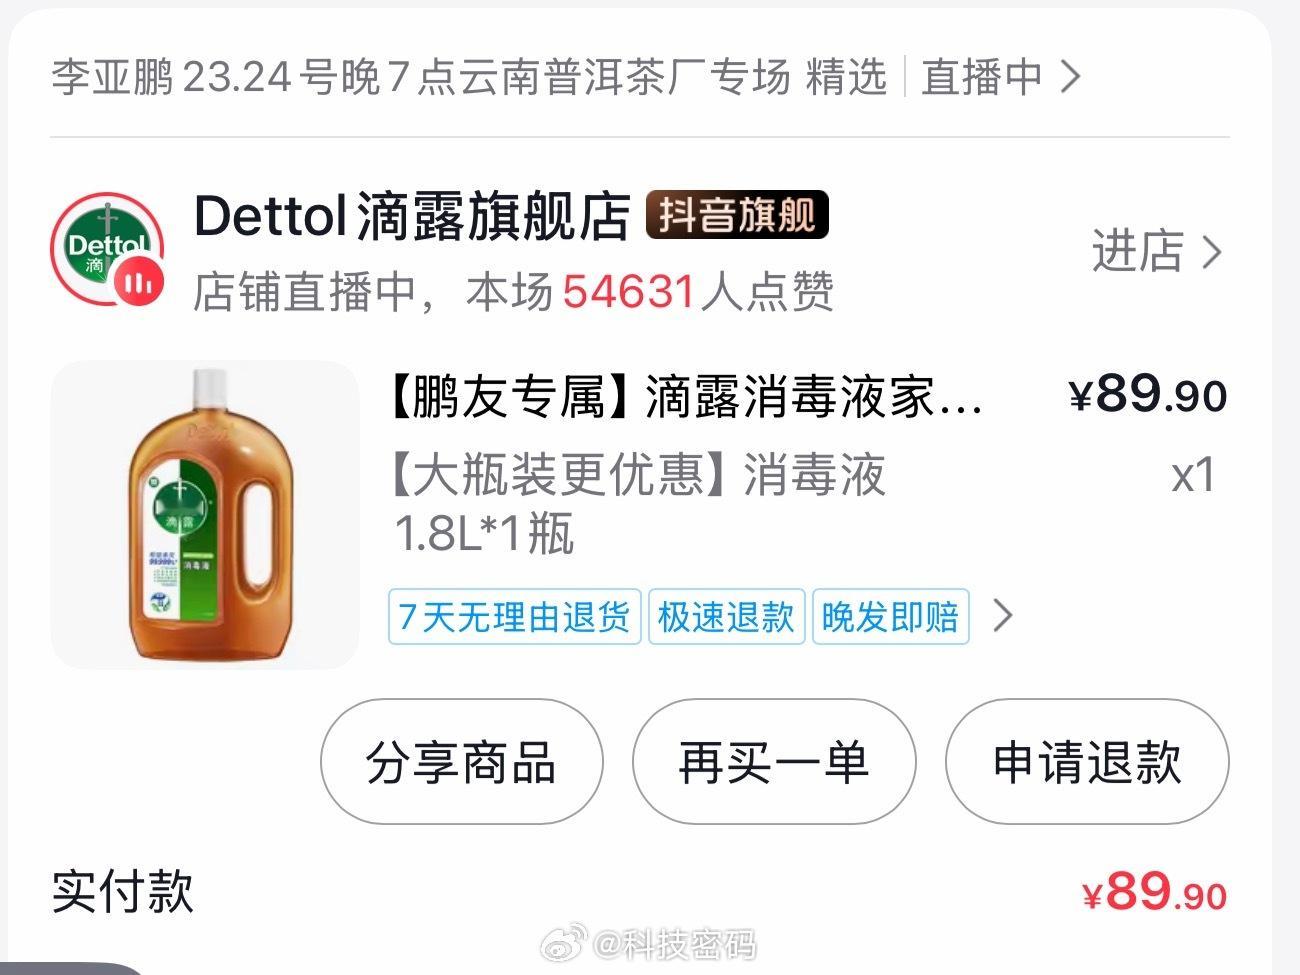1300x975 pixels.
Task: Select the 大瓶装更优惠 1.8L spec text
Action: pos(637,503)
